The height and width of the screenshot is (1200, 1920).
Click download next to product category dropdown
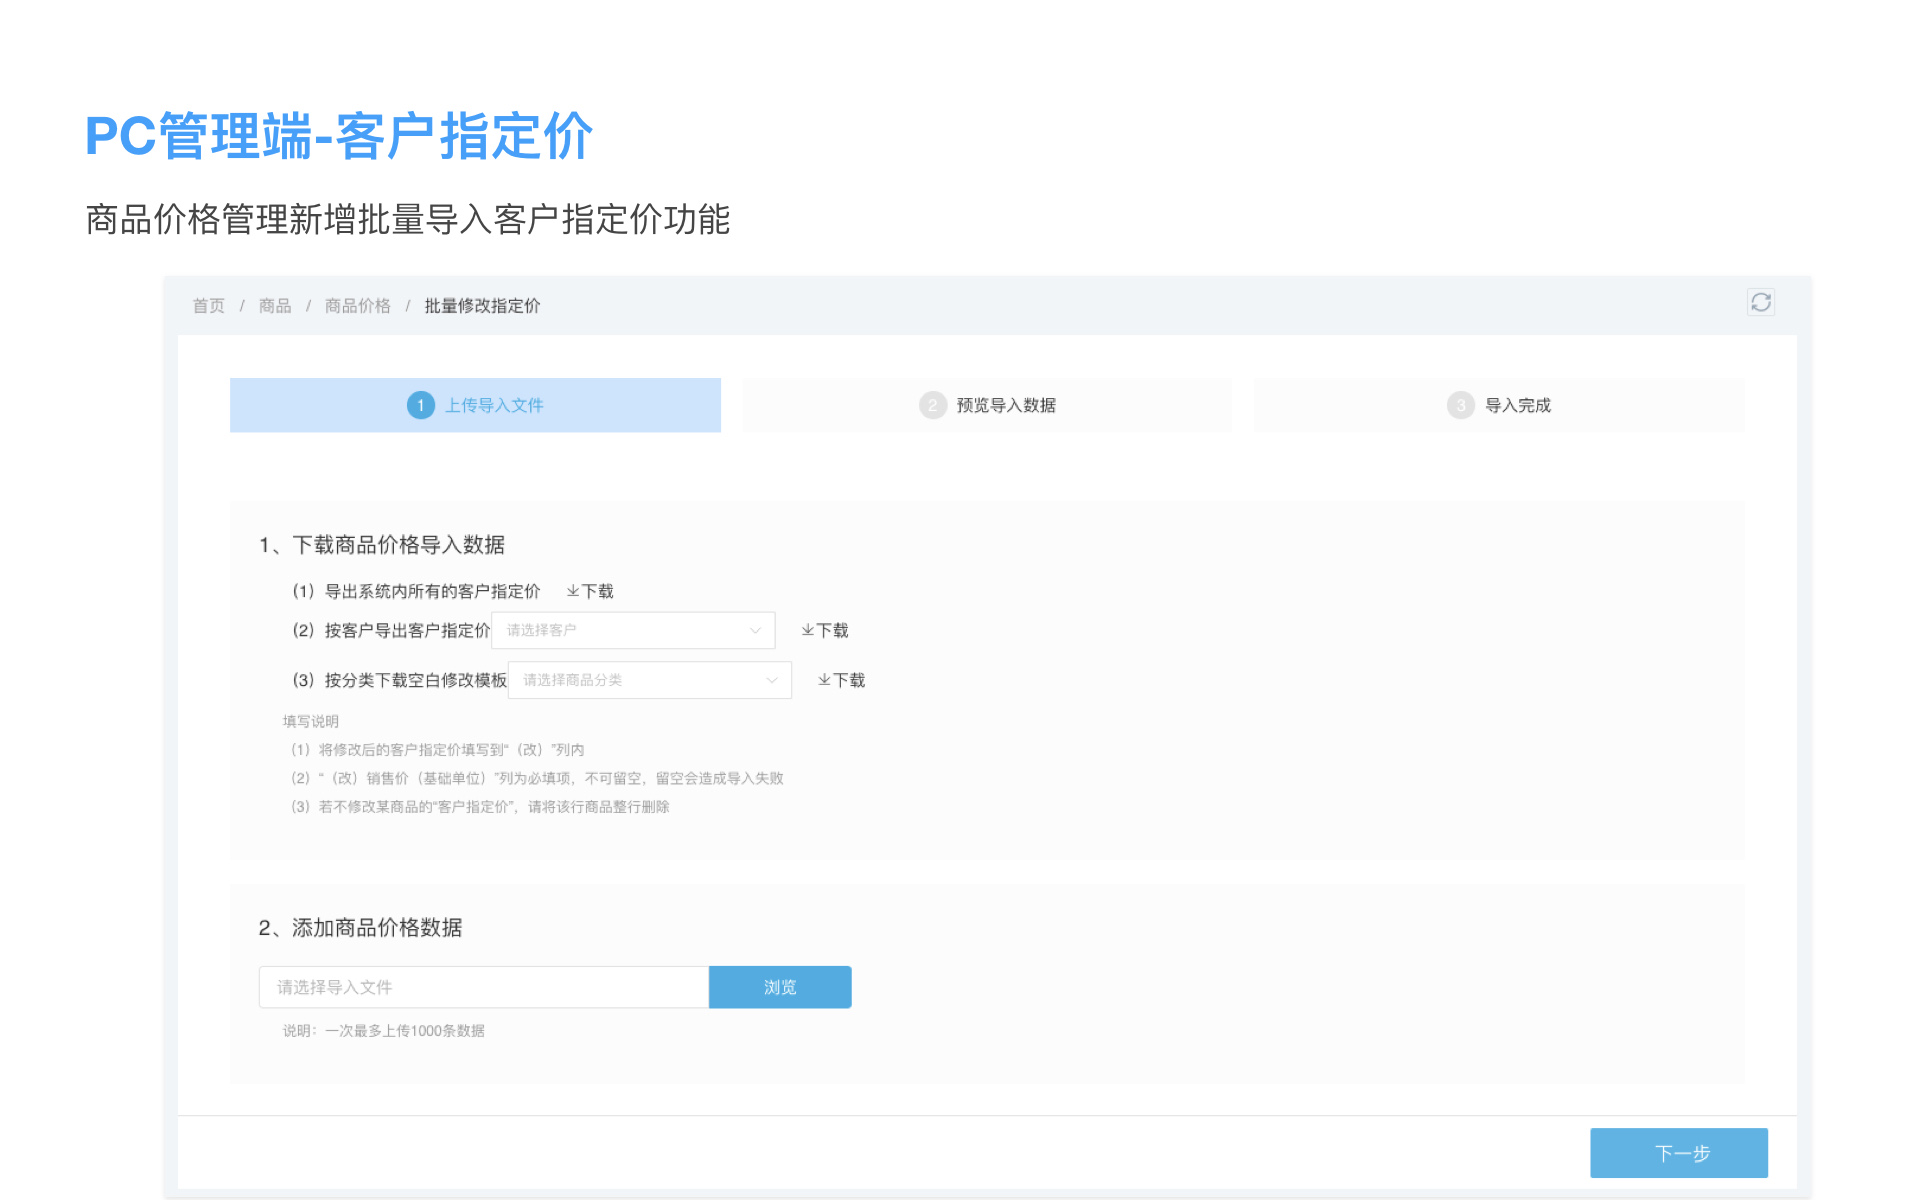(841, 680)
